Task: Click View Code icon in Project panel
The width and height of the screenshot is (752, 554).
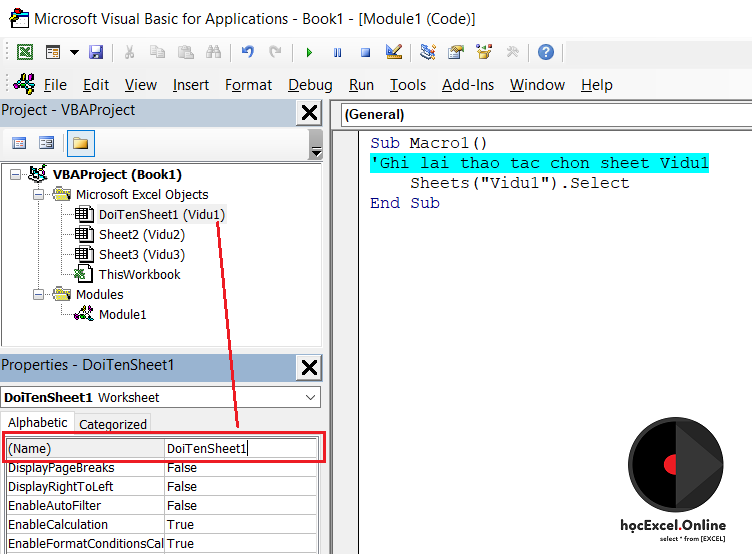Action: tap(19, 143)
